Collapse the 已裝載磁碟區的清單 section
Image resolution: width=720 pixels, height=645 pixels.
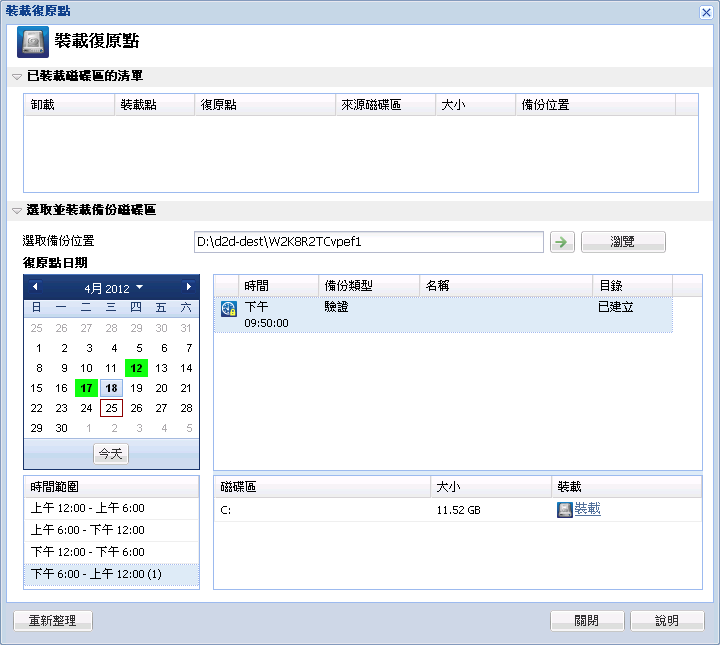point(17,77)
